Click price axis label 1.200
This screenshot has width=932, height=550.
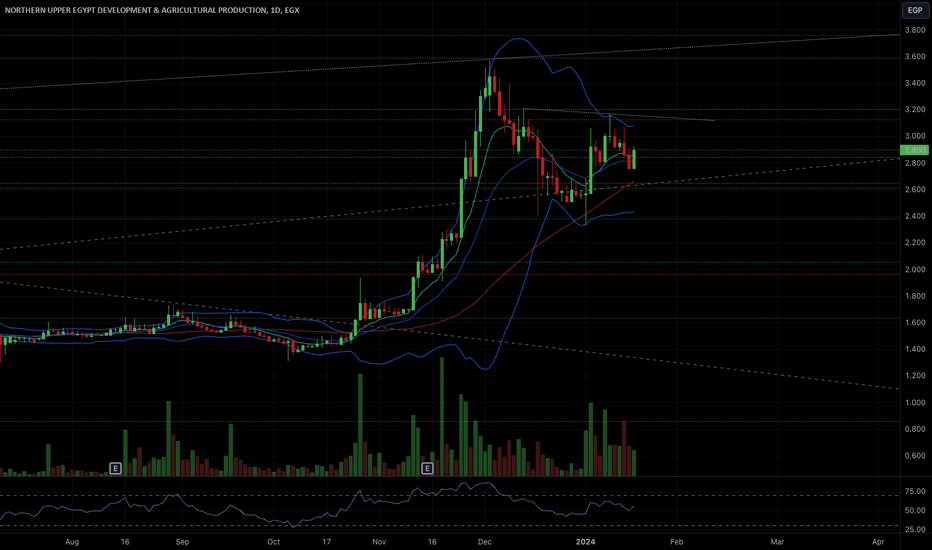(915, 376)
